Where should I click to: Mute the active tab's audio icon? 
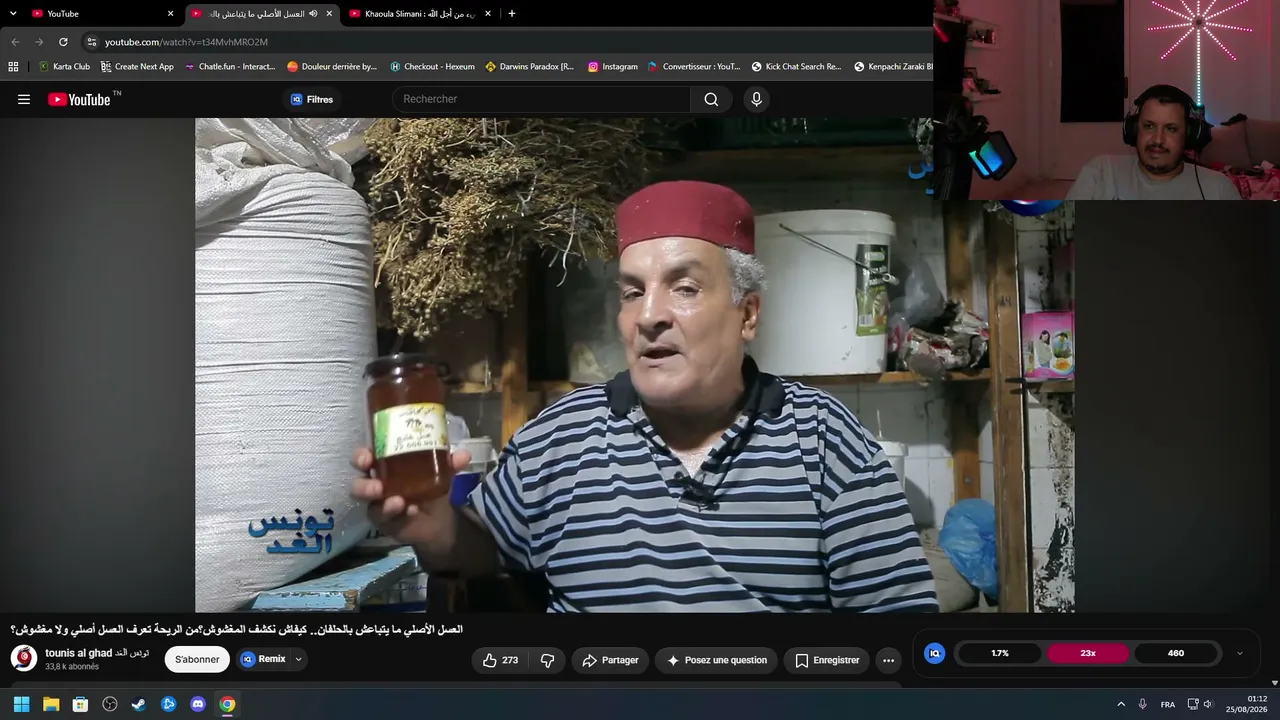(313, 14)
